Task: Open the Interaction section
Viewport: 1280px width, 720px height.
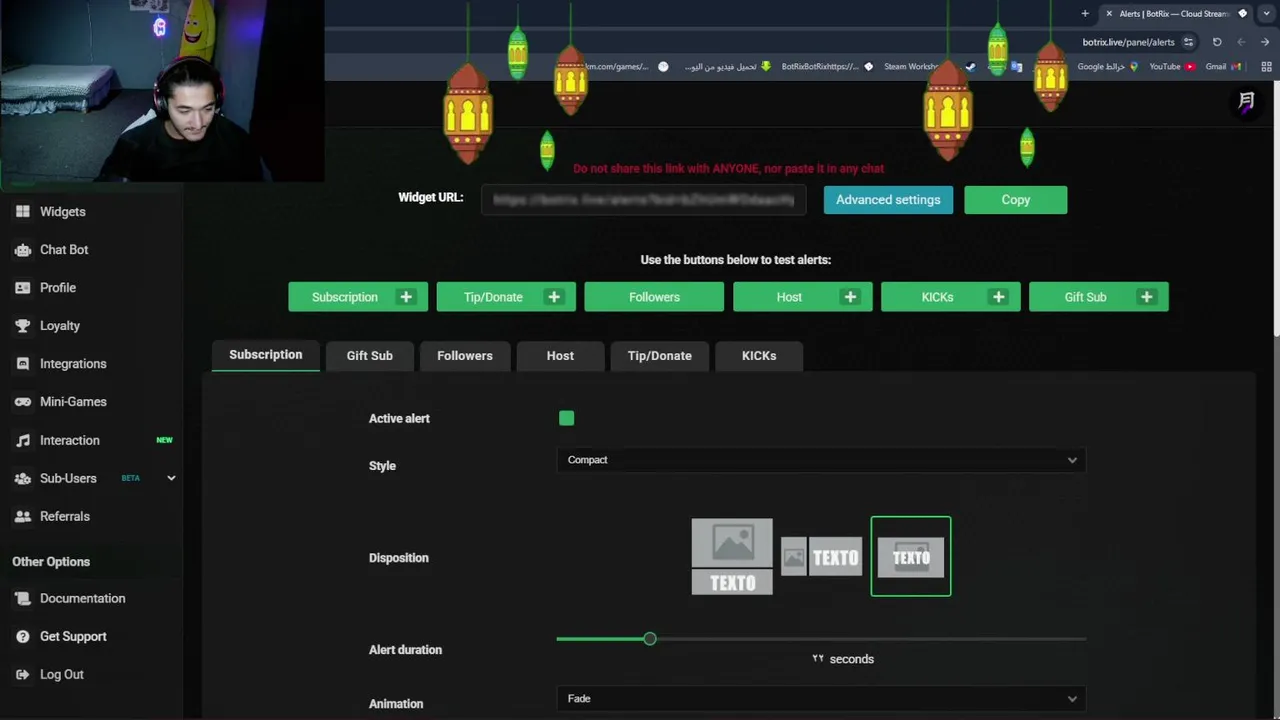Action: 70,440
